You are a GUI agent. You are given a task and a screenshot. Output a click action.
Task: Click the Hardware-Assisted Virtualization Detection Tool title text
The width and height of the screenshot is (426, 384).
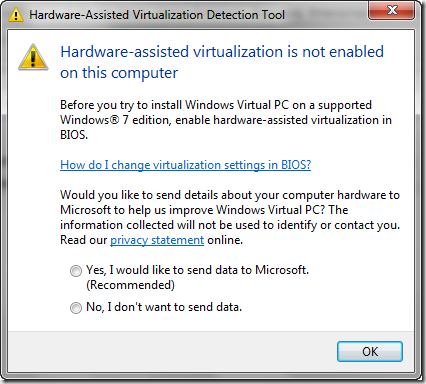pyautogui.click(x=157, y=15)
